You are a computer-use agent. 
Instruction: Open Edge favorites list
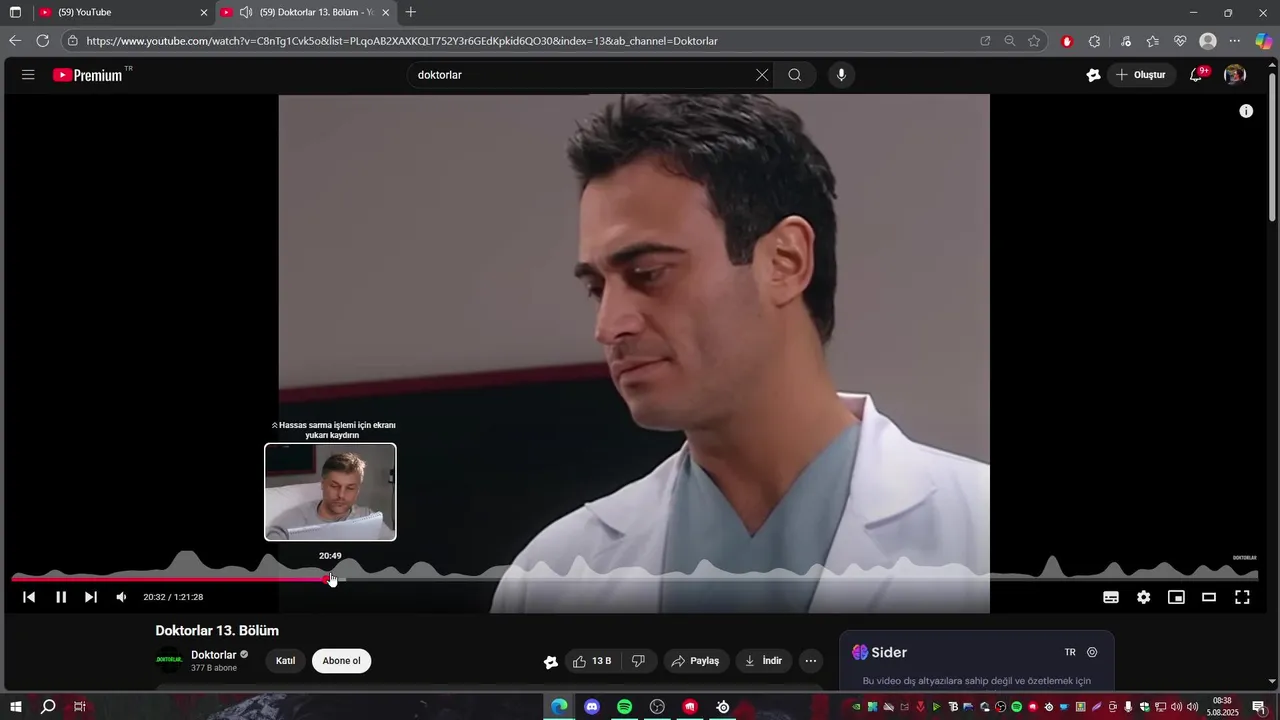[1153, 41]
